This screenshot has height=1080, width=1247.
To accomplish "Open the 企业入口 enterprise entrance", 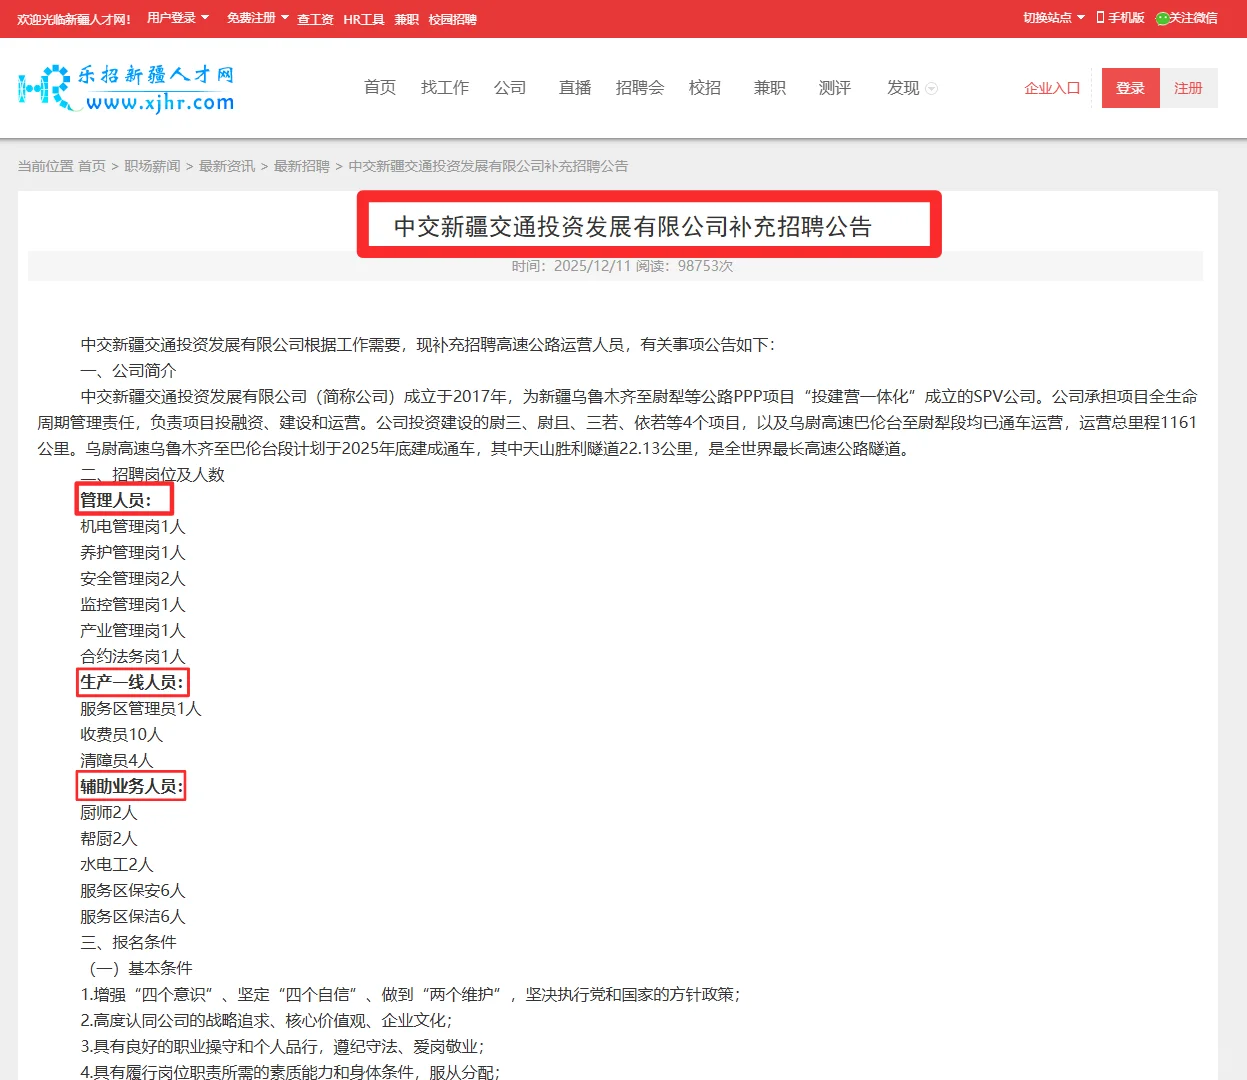I will [x=1050, y=88].
